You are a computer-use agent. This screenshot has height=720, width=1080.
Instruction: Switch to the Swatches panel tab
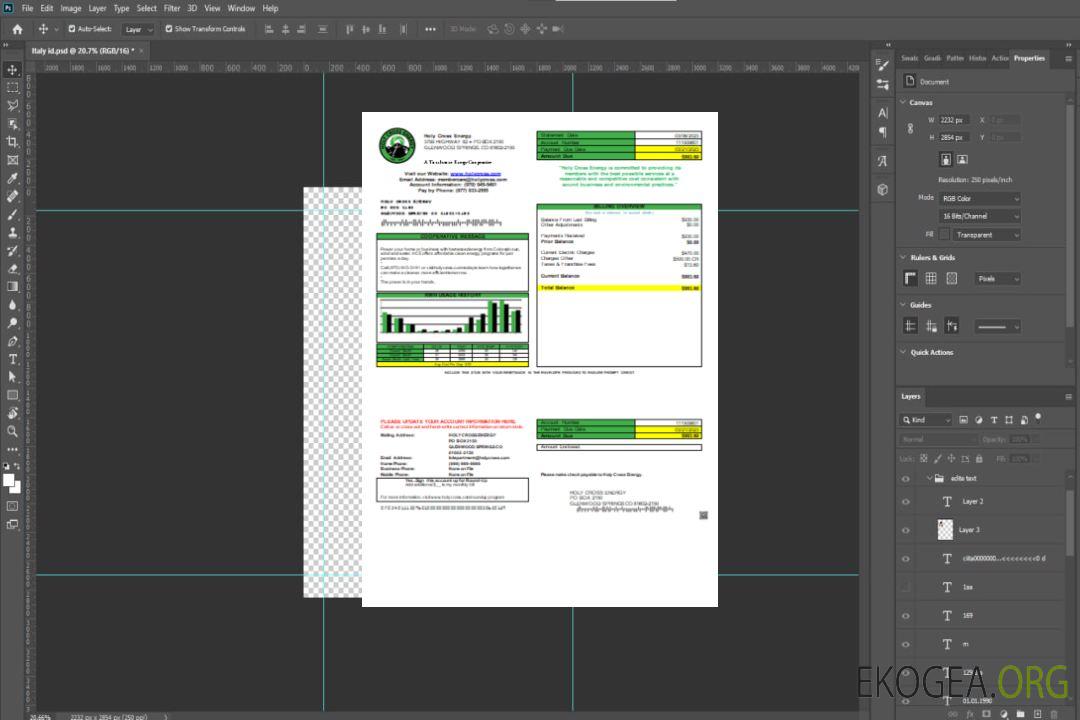pyautogui.click(x=909, y=58)
